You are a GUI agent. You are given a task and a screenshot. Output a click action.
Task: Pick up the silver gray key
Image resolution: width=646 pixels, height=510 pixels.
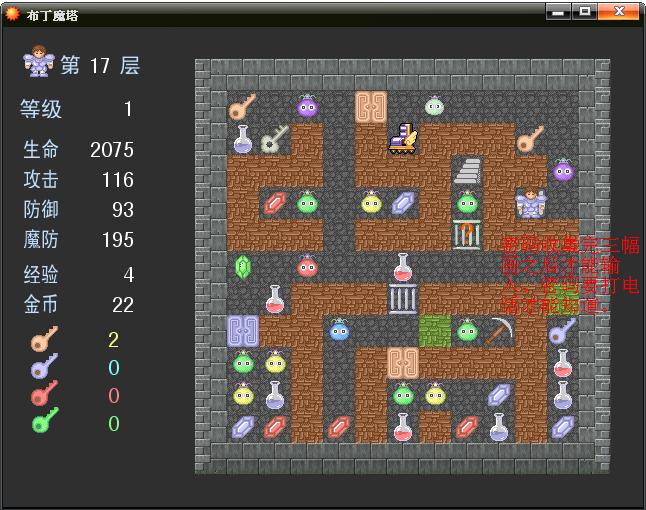point(275,139)
